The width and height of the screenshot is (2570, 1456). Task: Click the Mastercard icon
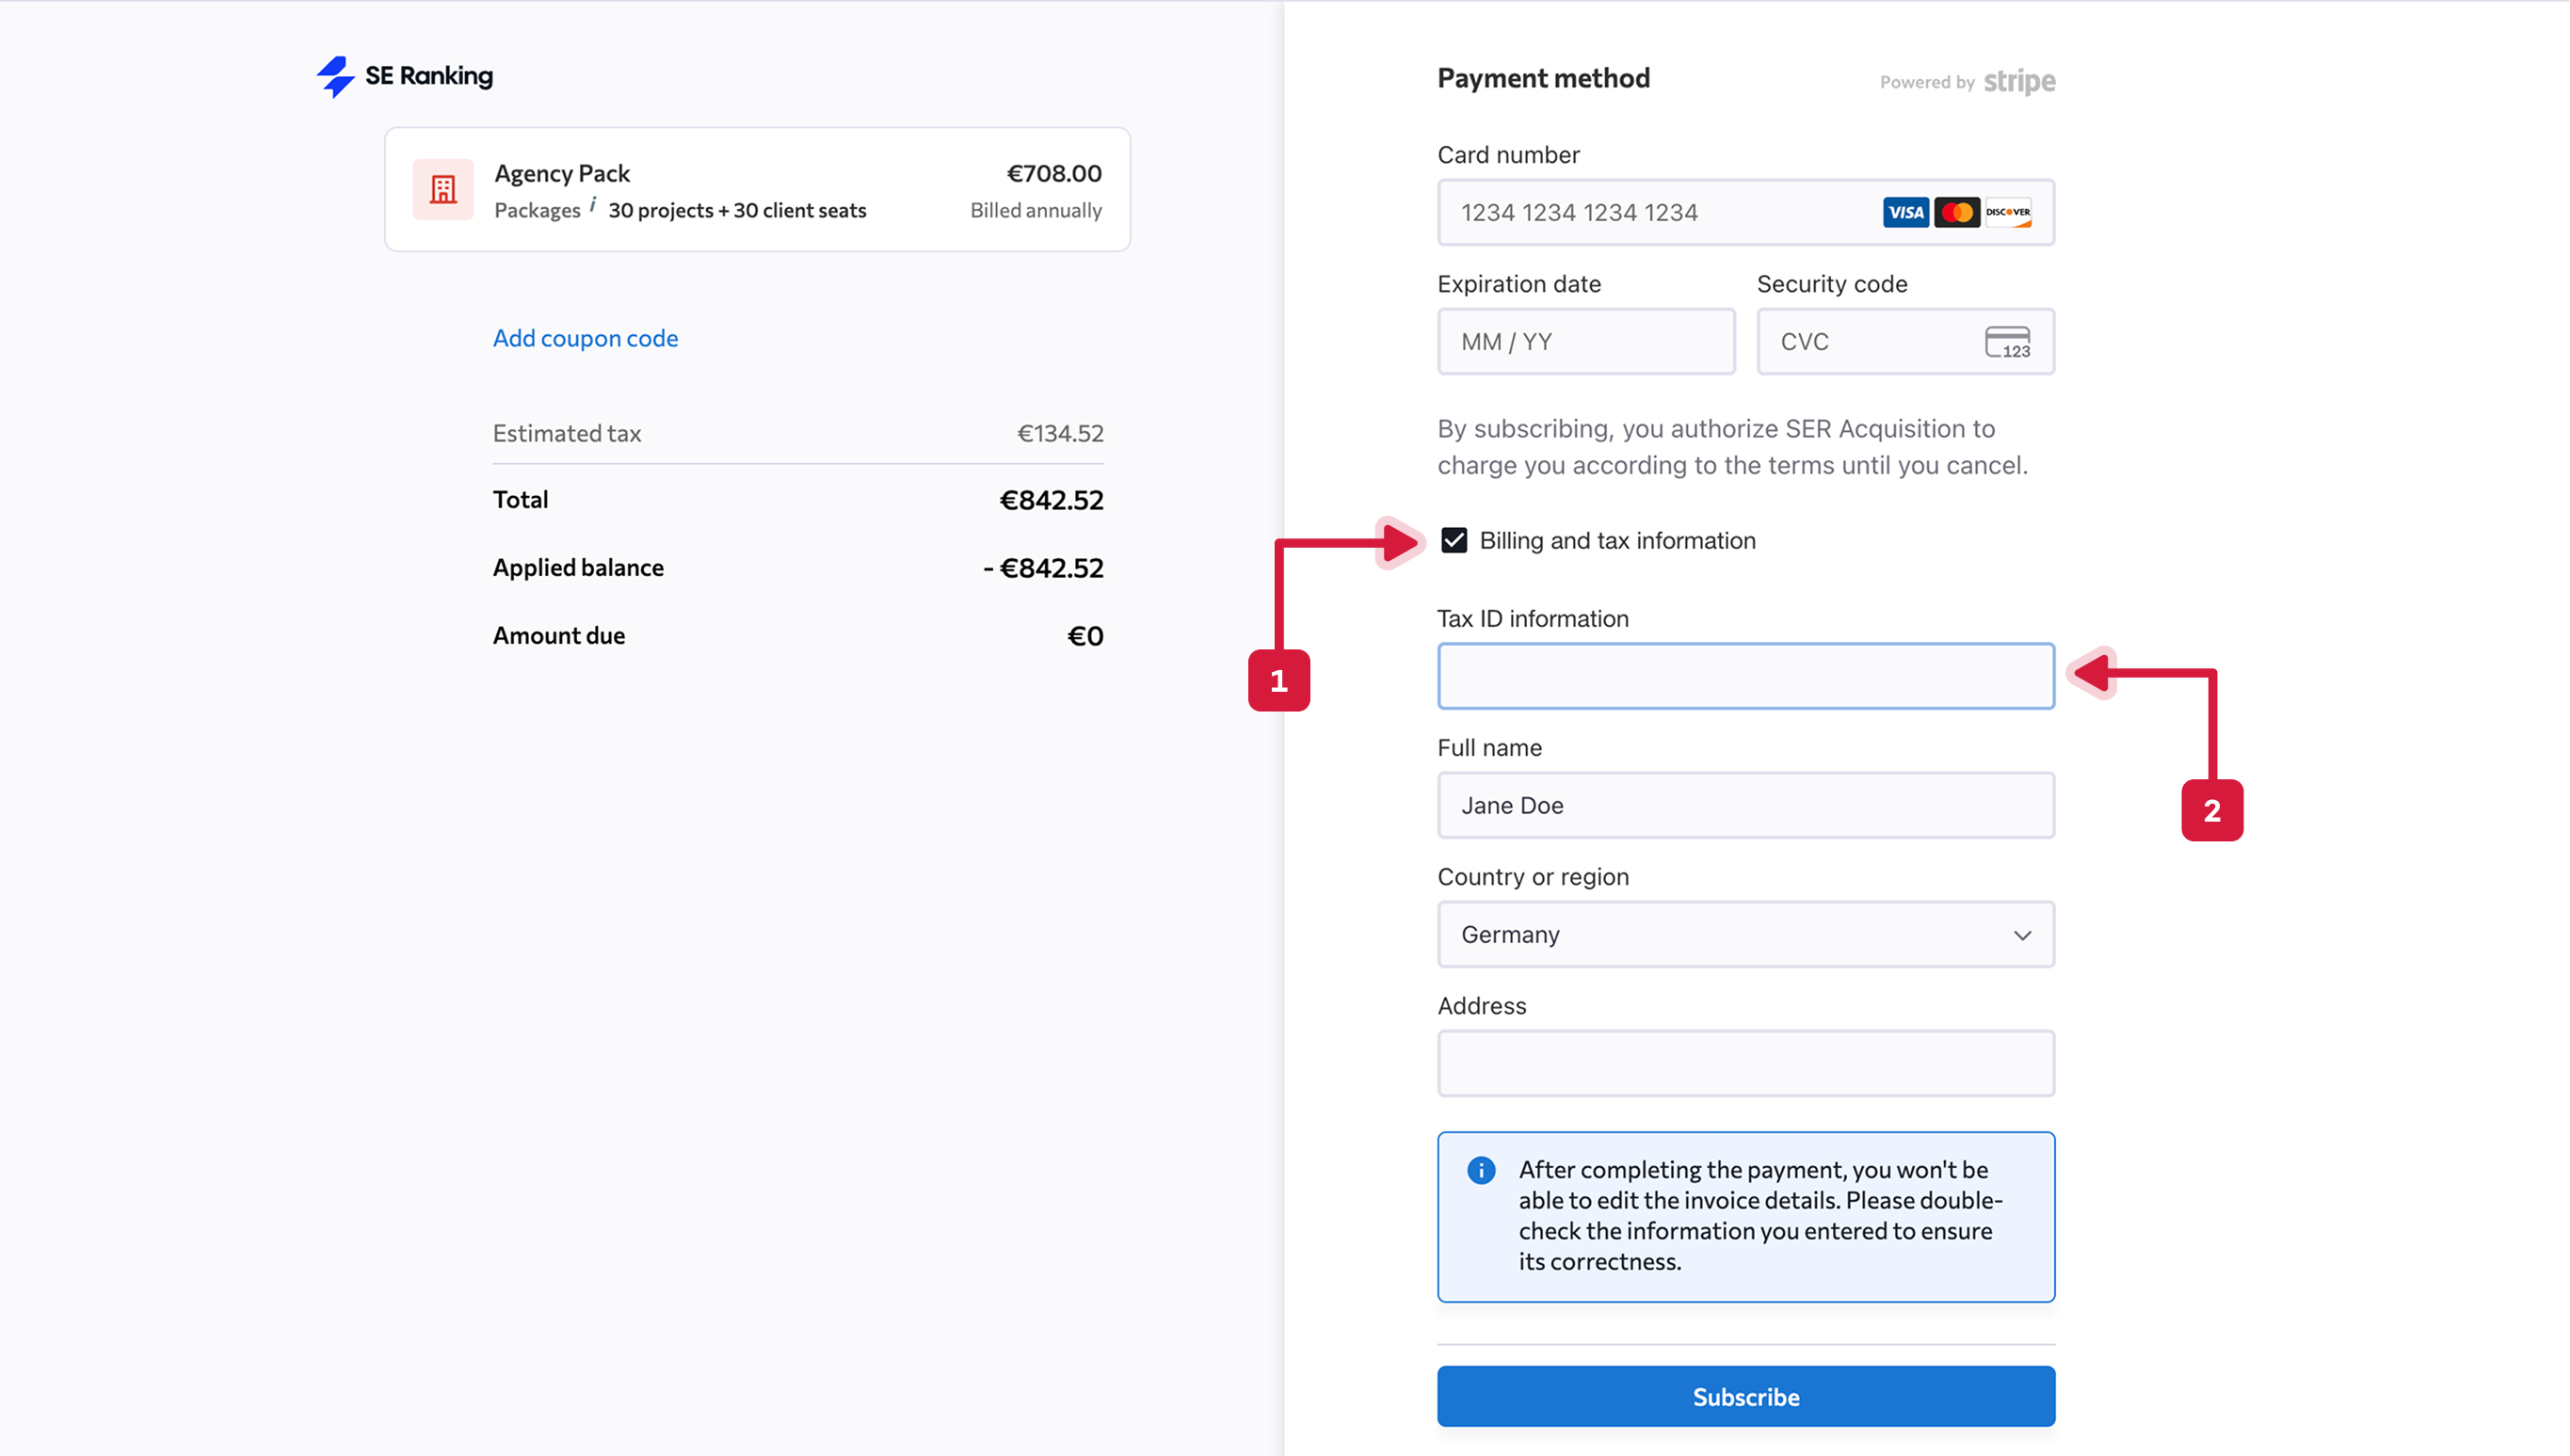[x=1956, y=212]
